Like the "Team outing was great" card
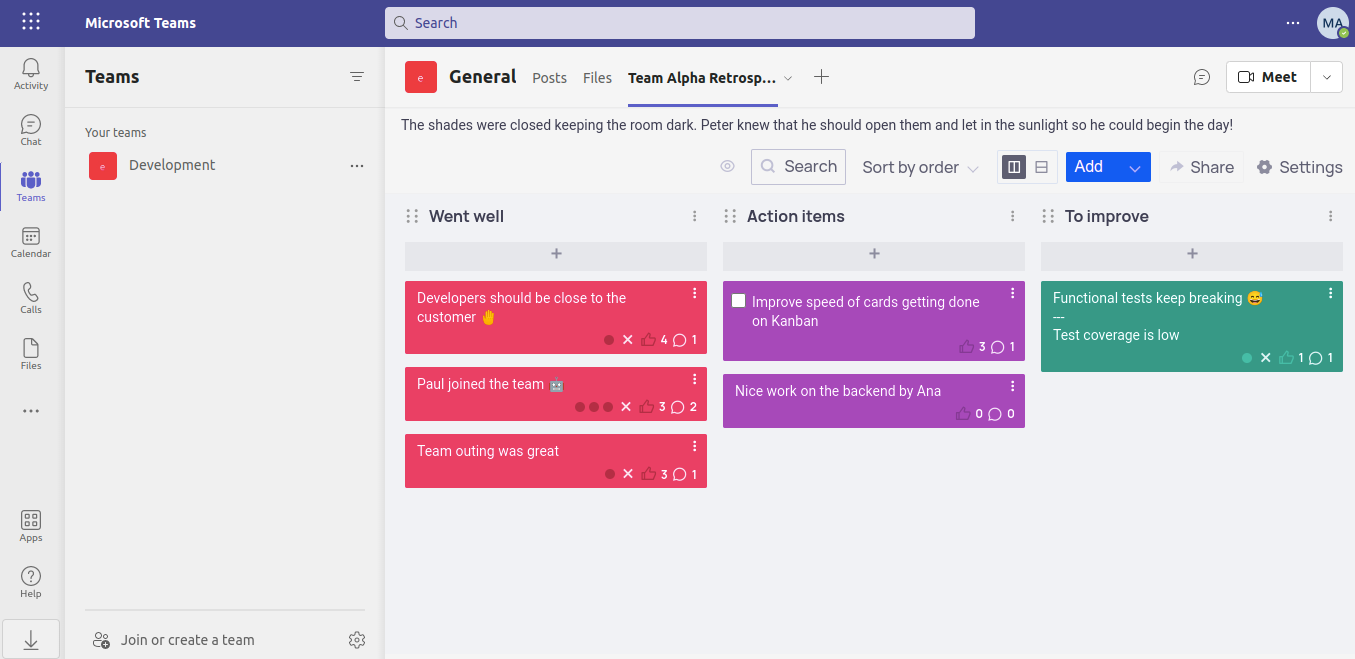 click(648, 474)
